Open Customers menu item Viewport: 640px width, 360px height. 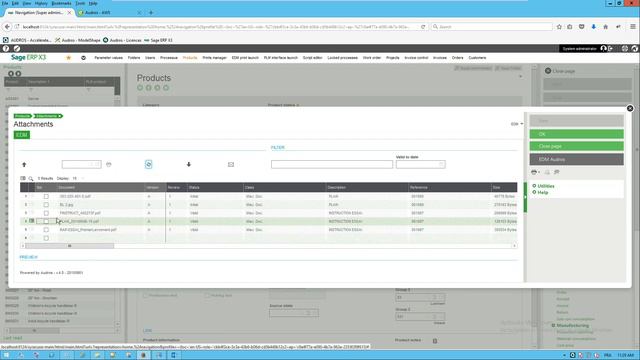477,58
